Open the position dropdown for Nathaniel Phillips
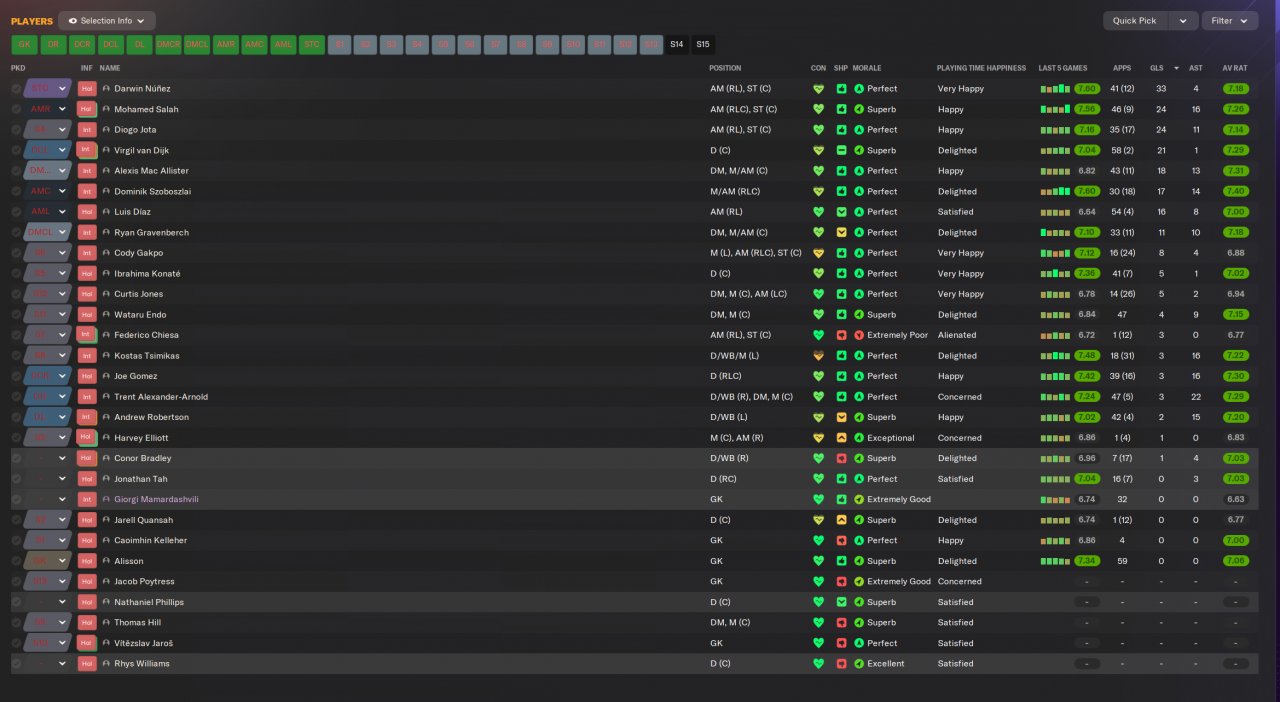This screenshot has height=702, width=1280. point(48,602)
